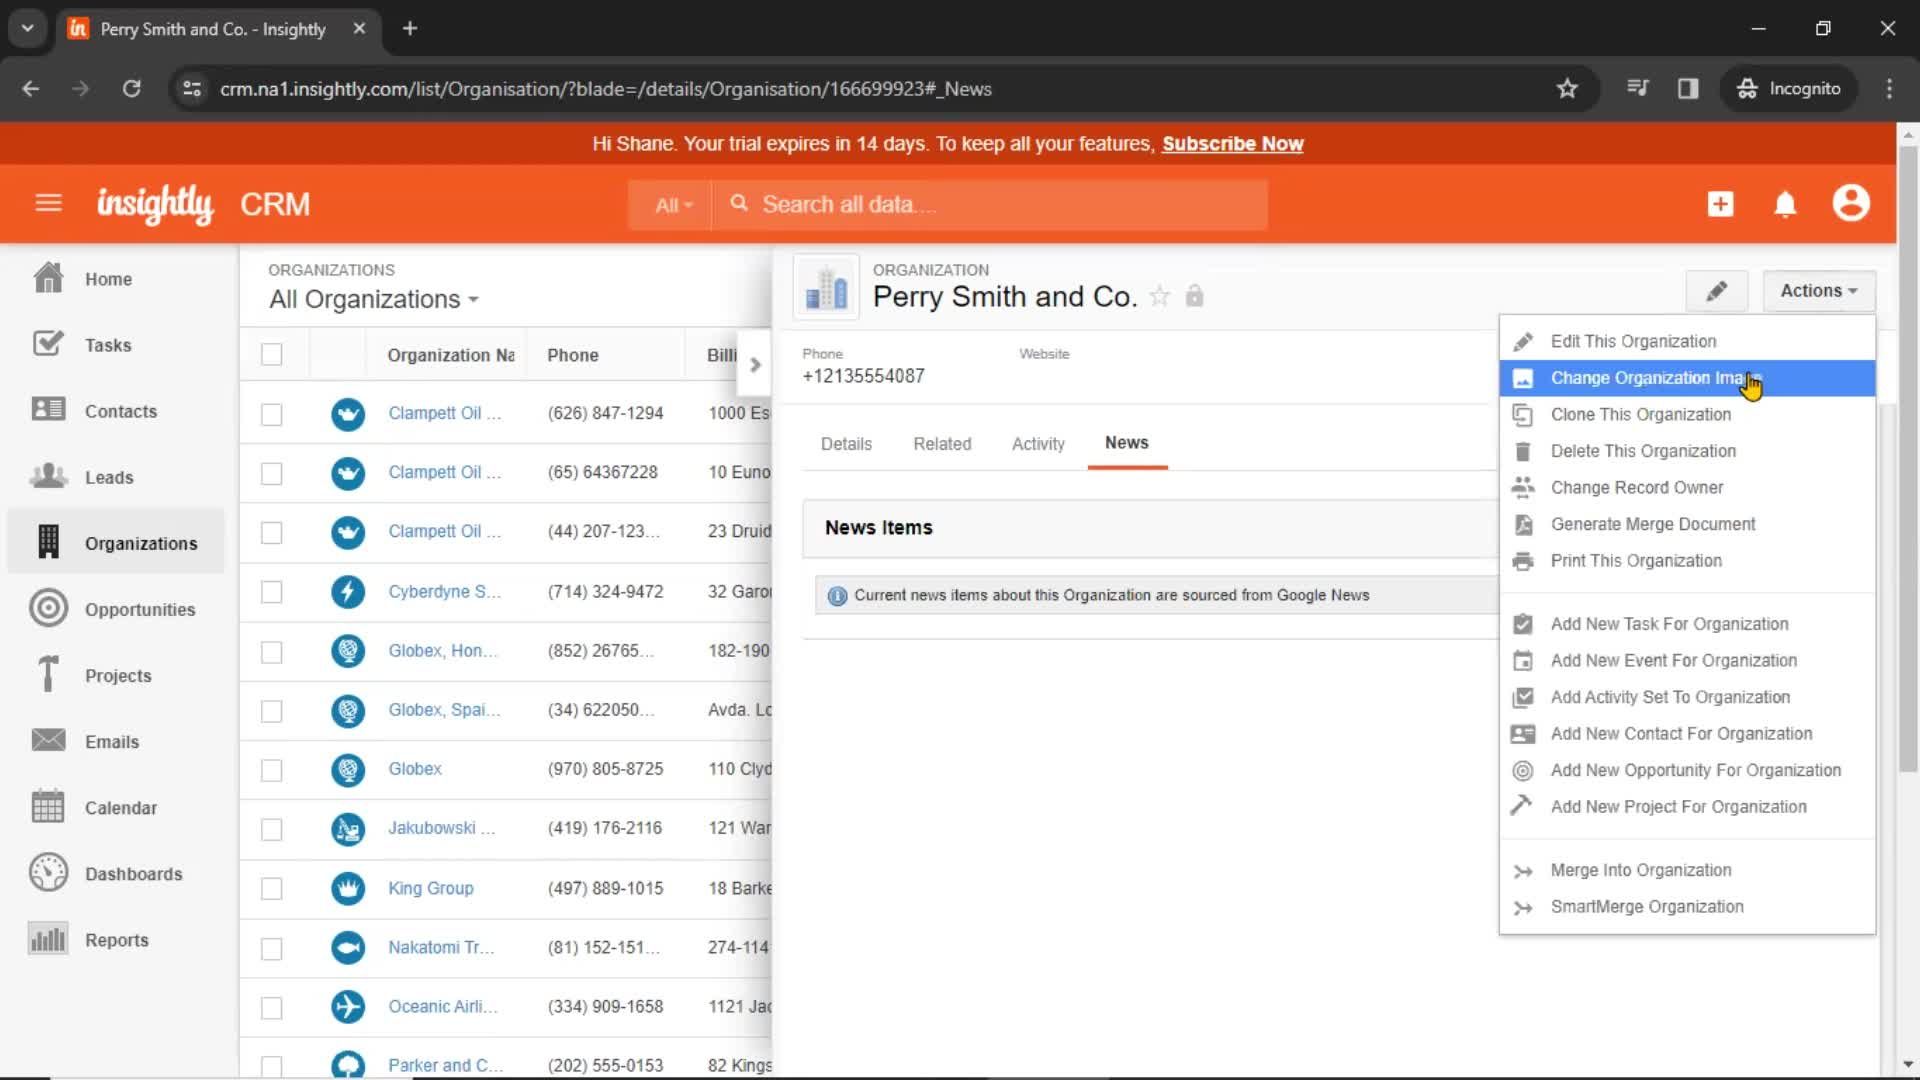This screenshot has height=1080, width=1920.
Task: Expand the list panel with the chevron arrow
Action: tap(755, 365)
